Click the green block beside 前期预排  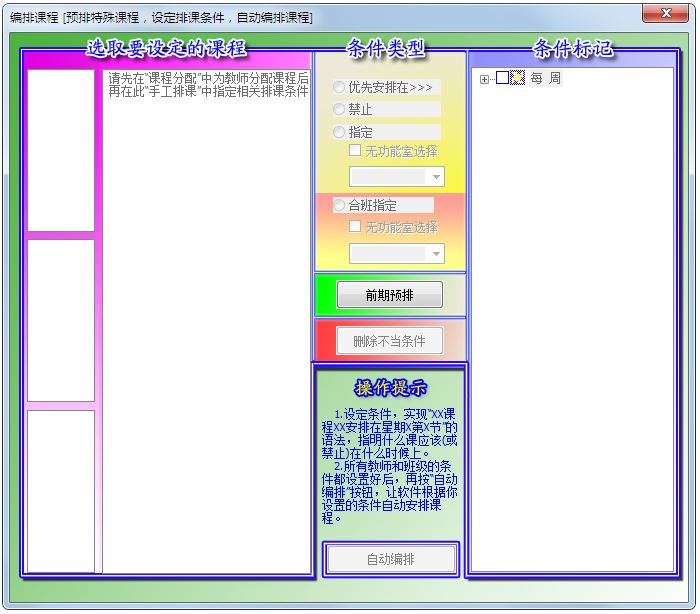pos(325,295)
